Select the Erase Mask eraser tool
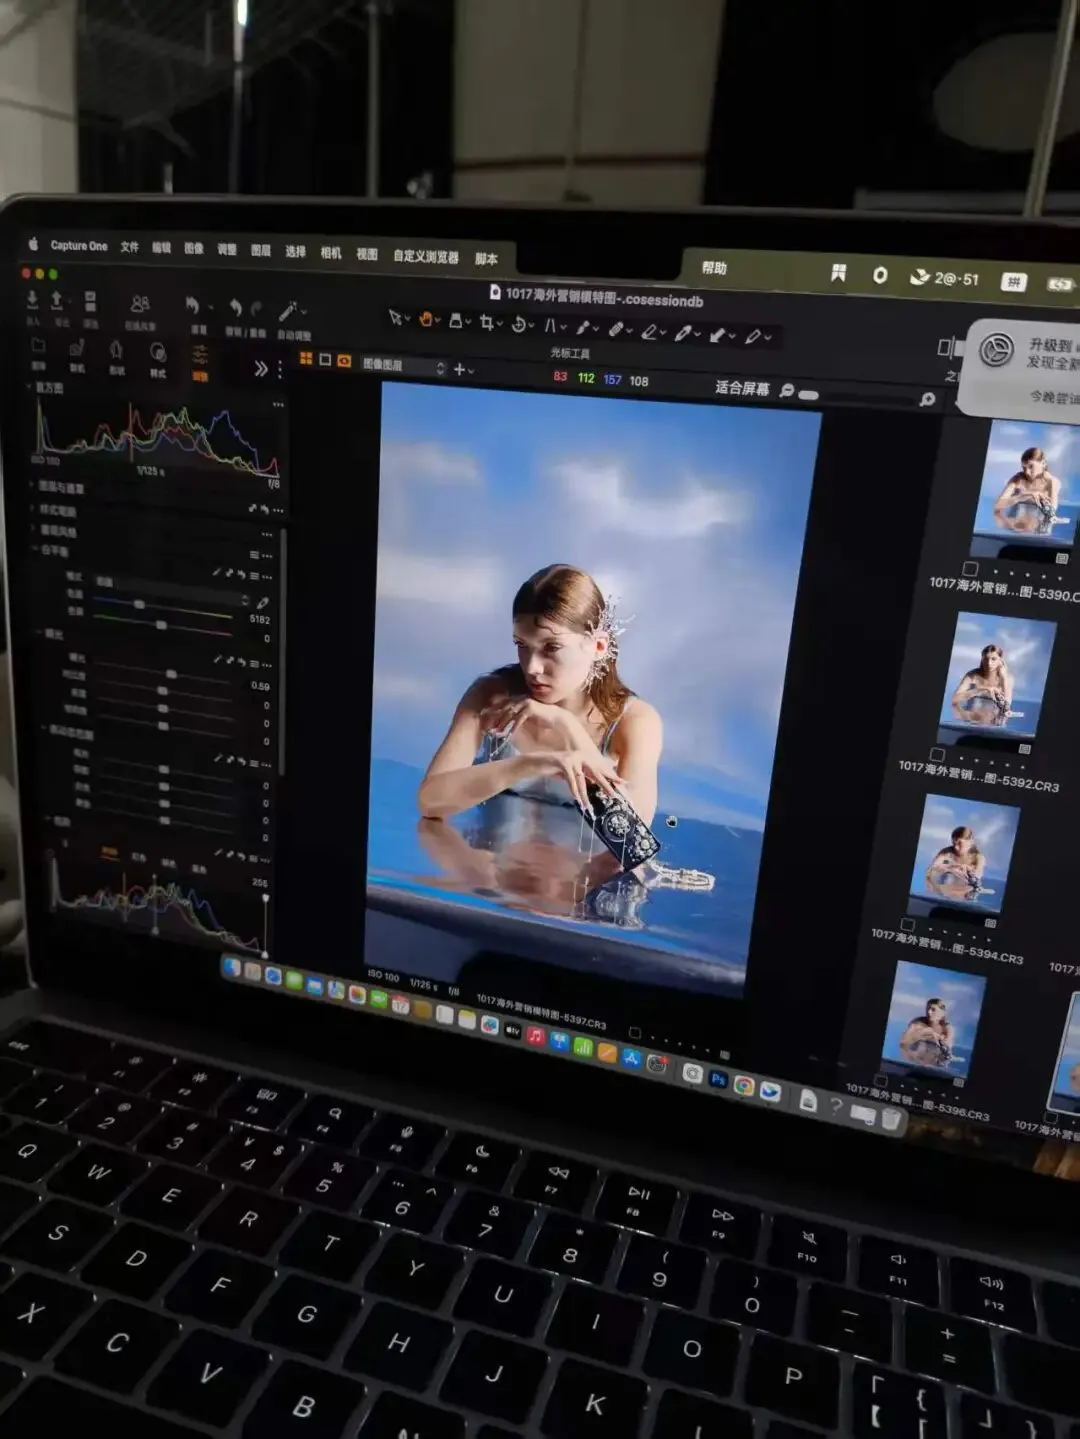1080x1439 pixels. (649, 331)
